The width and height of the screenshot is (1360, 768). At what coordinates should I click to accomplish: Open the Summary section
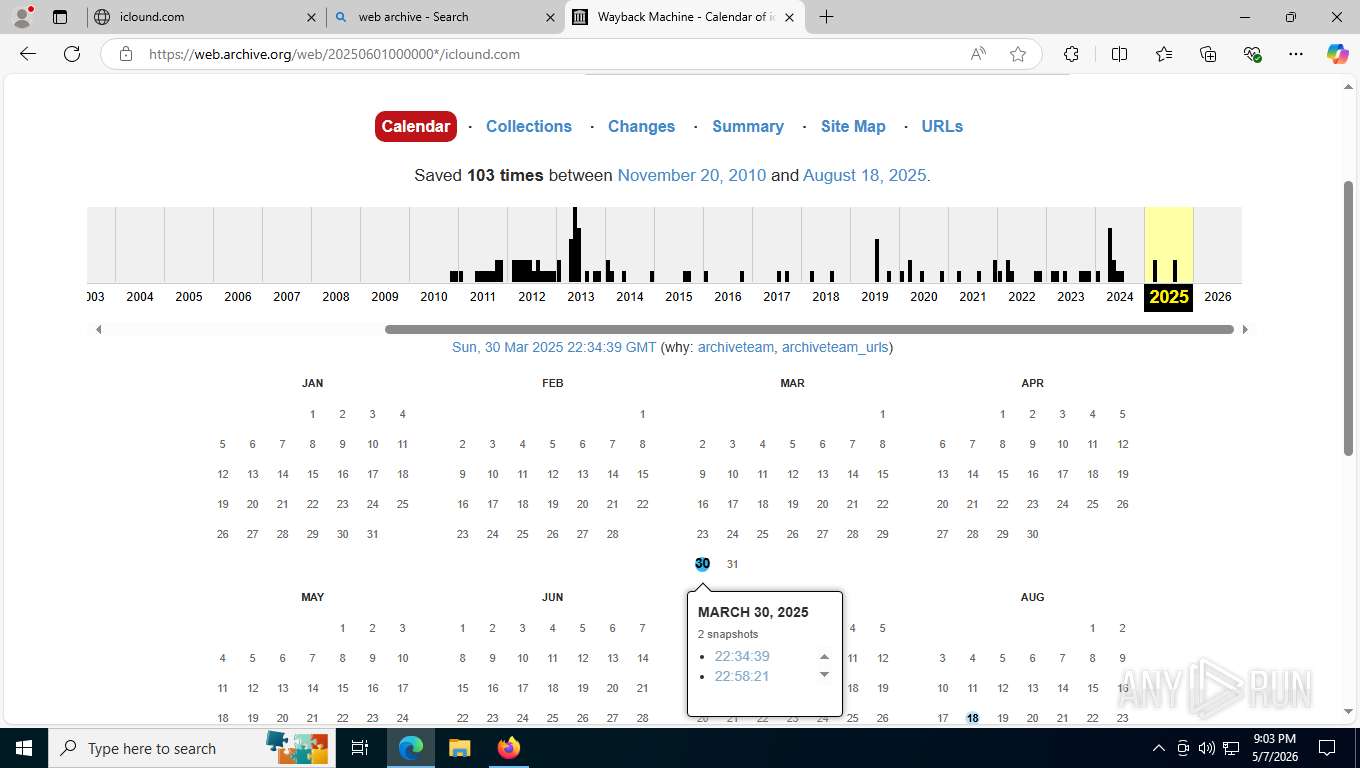pos(748,126)
